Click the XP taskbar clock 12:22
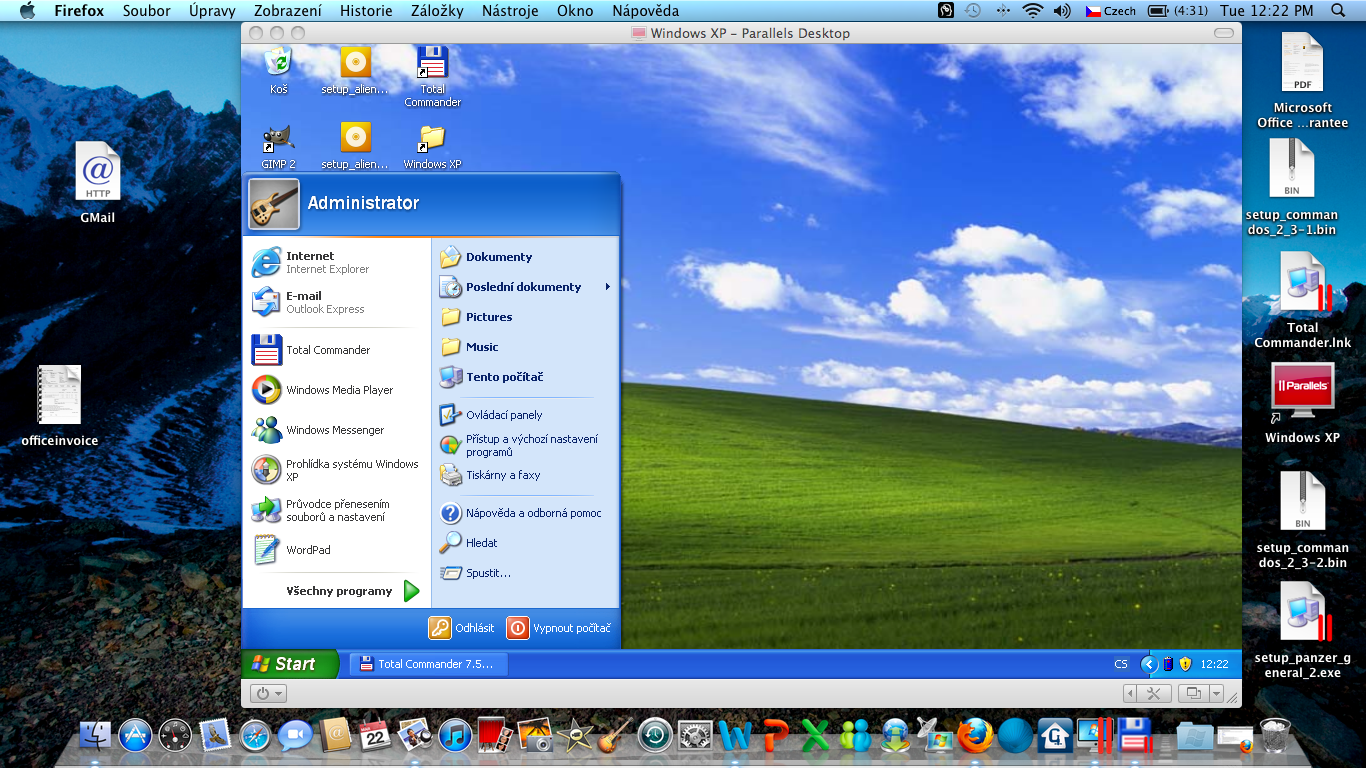Viewport: 1366px width, 768px height. pyautogui.click(x=1214, y=664)
